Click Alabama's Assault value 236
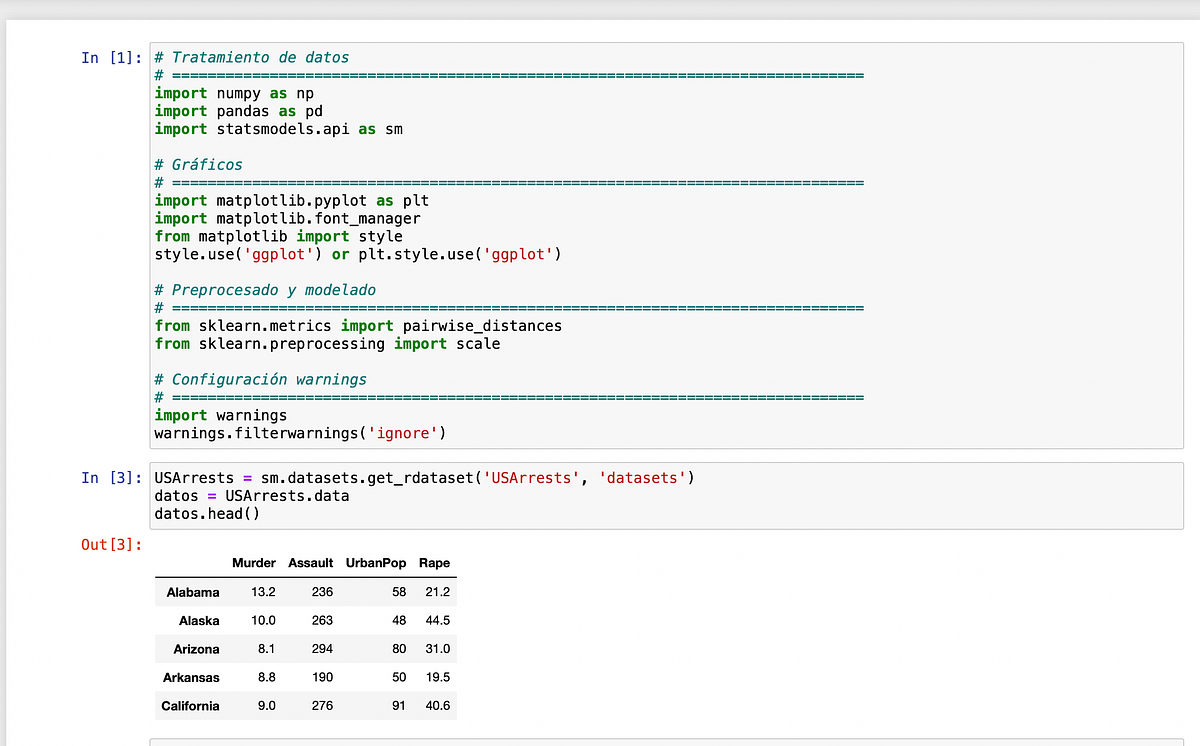Screen dimensions: 1200x746 tap(323, 592)
